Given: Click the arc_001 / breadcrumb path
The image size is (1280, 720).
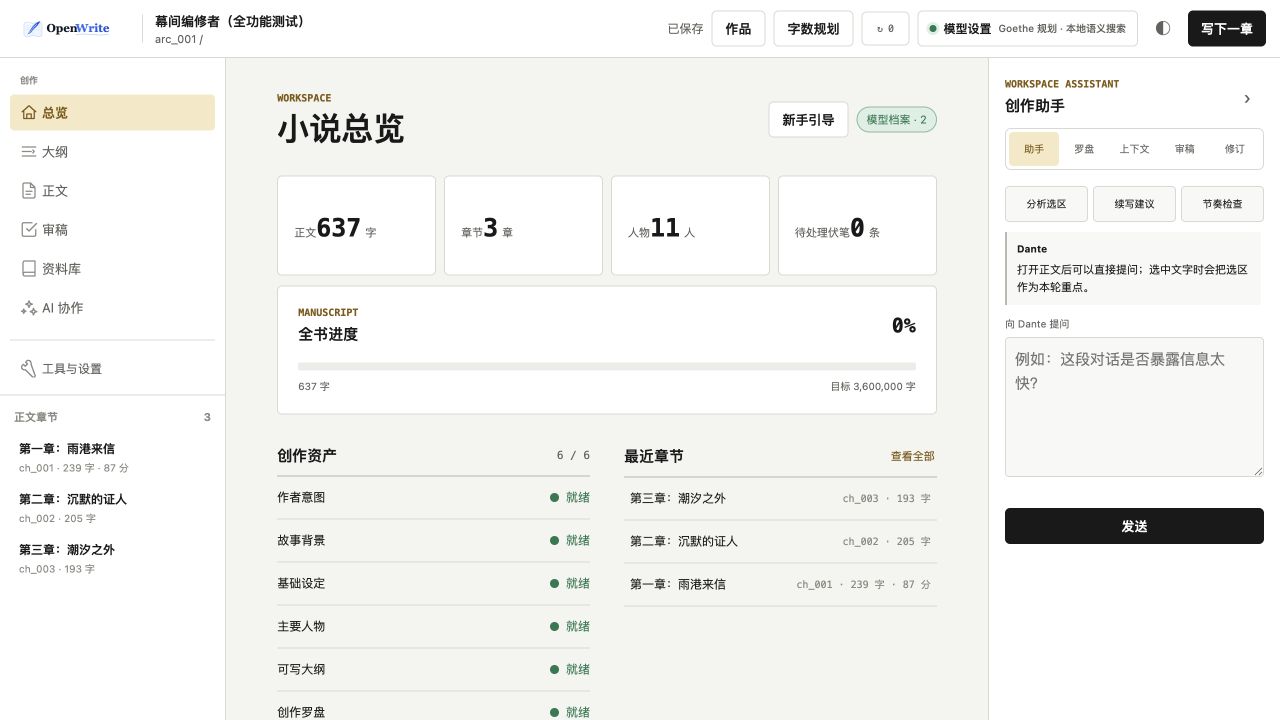Looking at the screenshot, I should (x=179, y=40).
